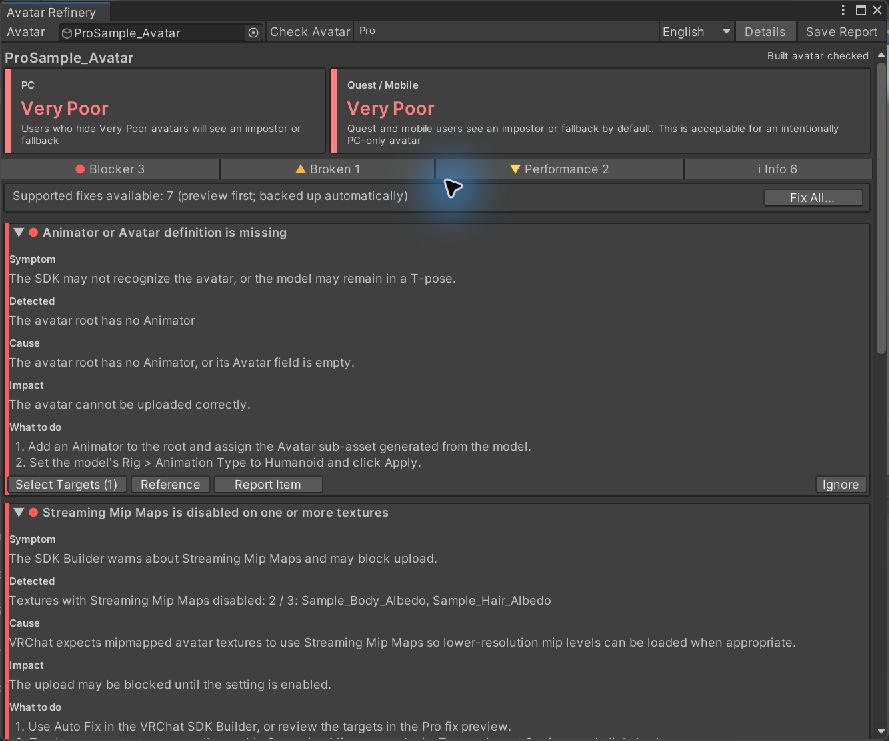Click the "Pro" label beside Check Avatar

[x=367, y=31]
